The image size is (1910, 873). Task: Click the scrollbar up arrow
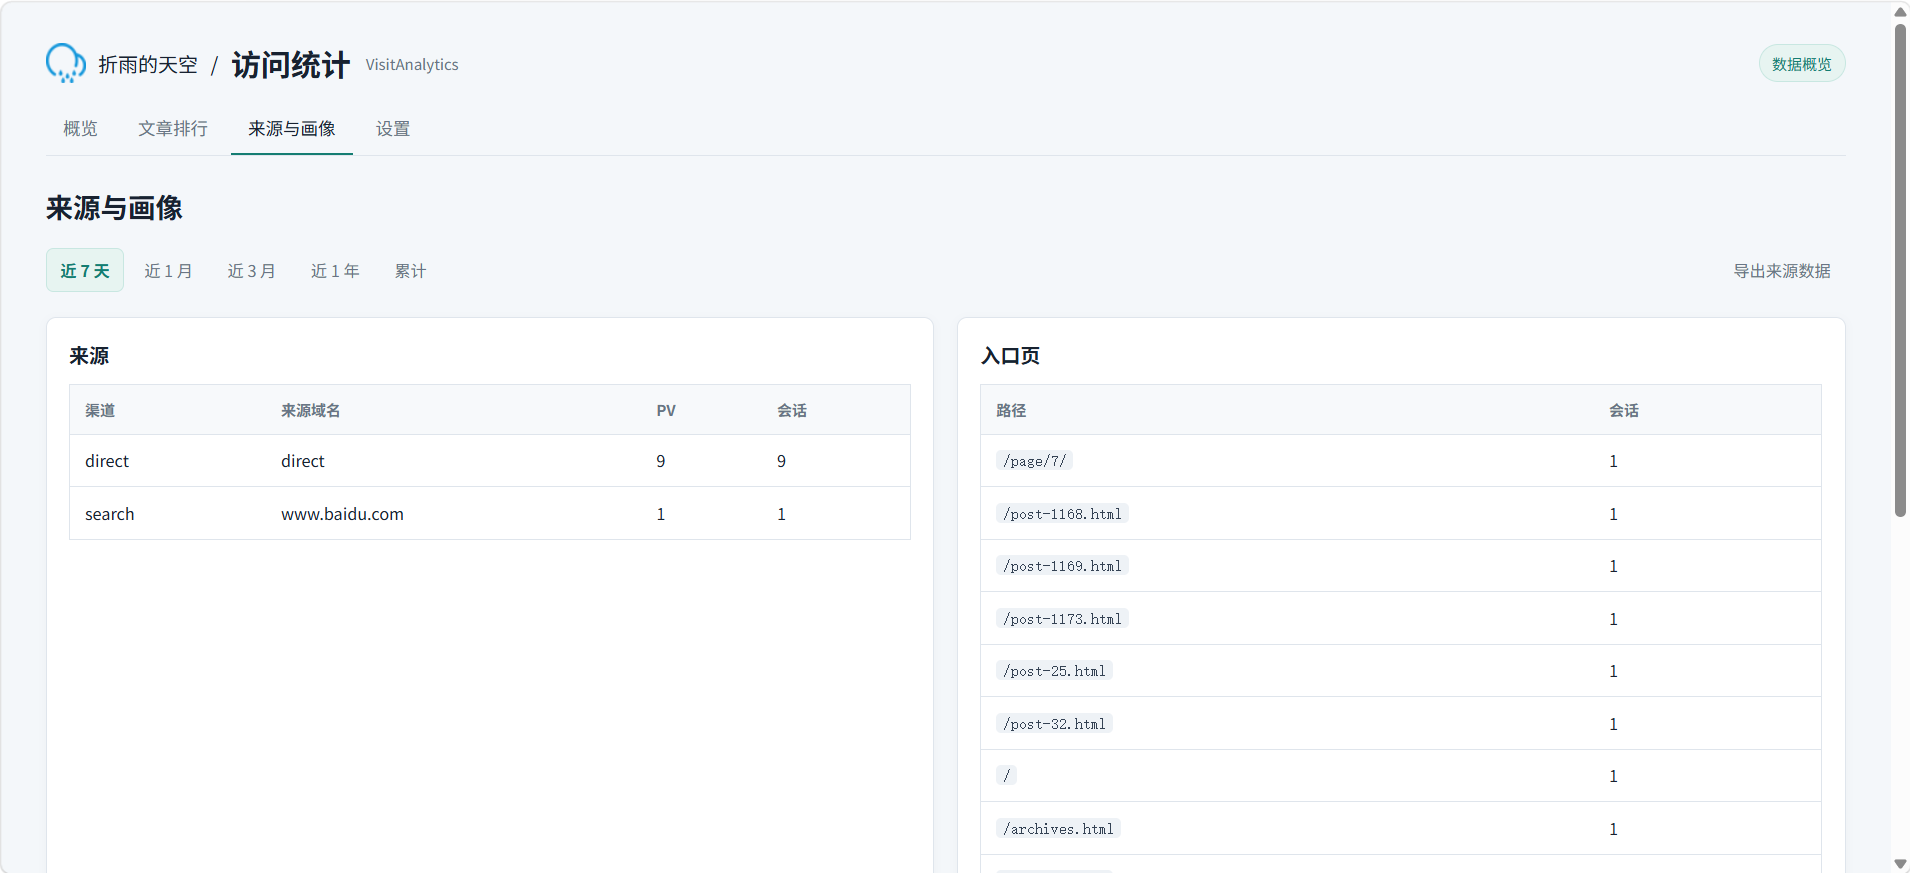click(1900, 12)
